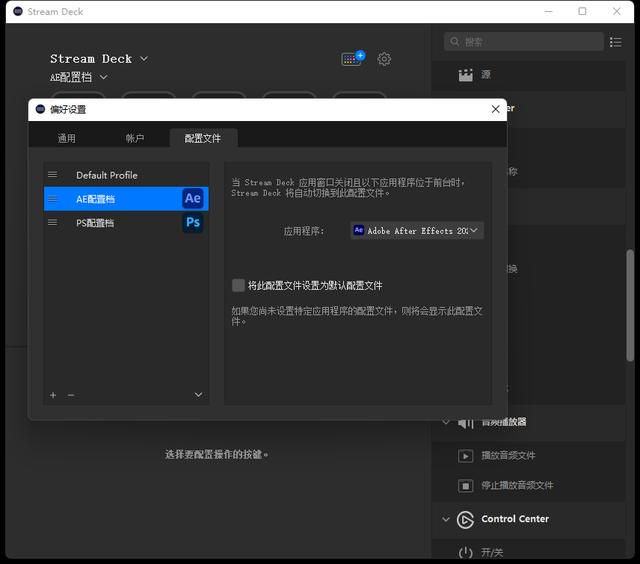This screenshot has width=640, height=564.
Task: Add a new profile with plus button
Action: (53, 395)
